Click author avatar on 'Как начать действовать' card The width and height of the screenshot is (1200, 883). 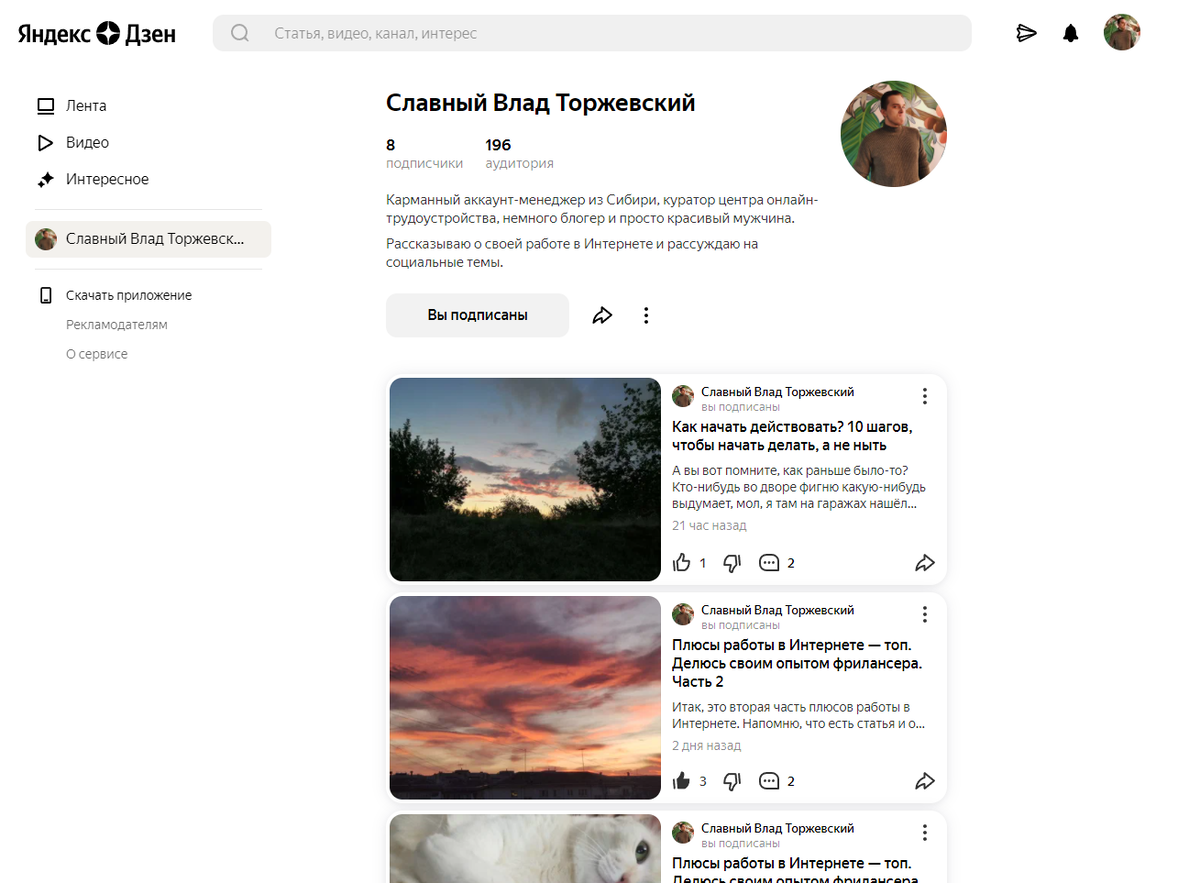point(683,397)
